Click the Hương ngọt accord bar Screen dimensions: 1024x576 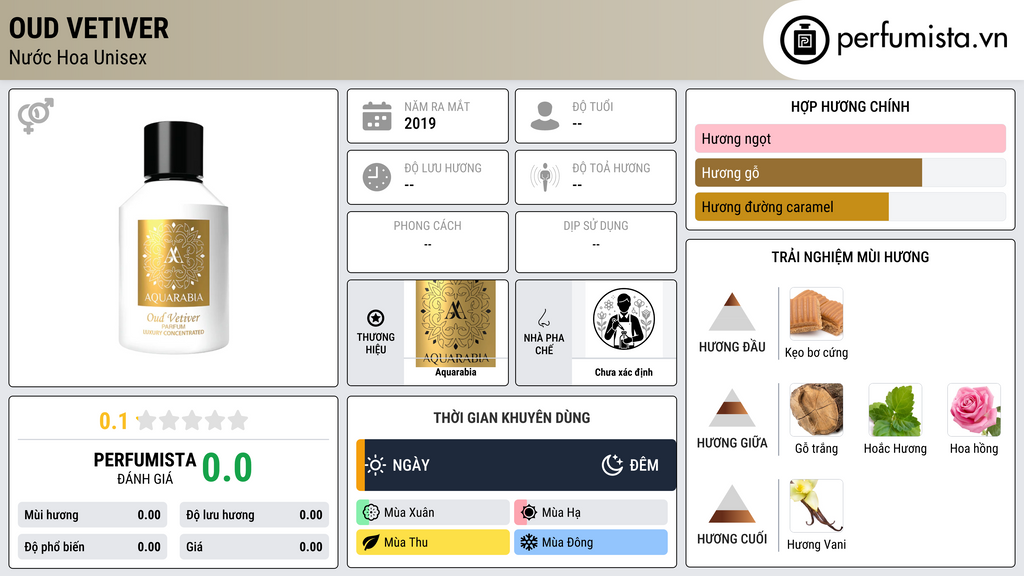[850, 138]
